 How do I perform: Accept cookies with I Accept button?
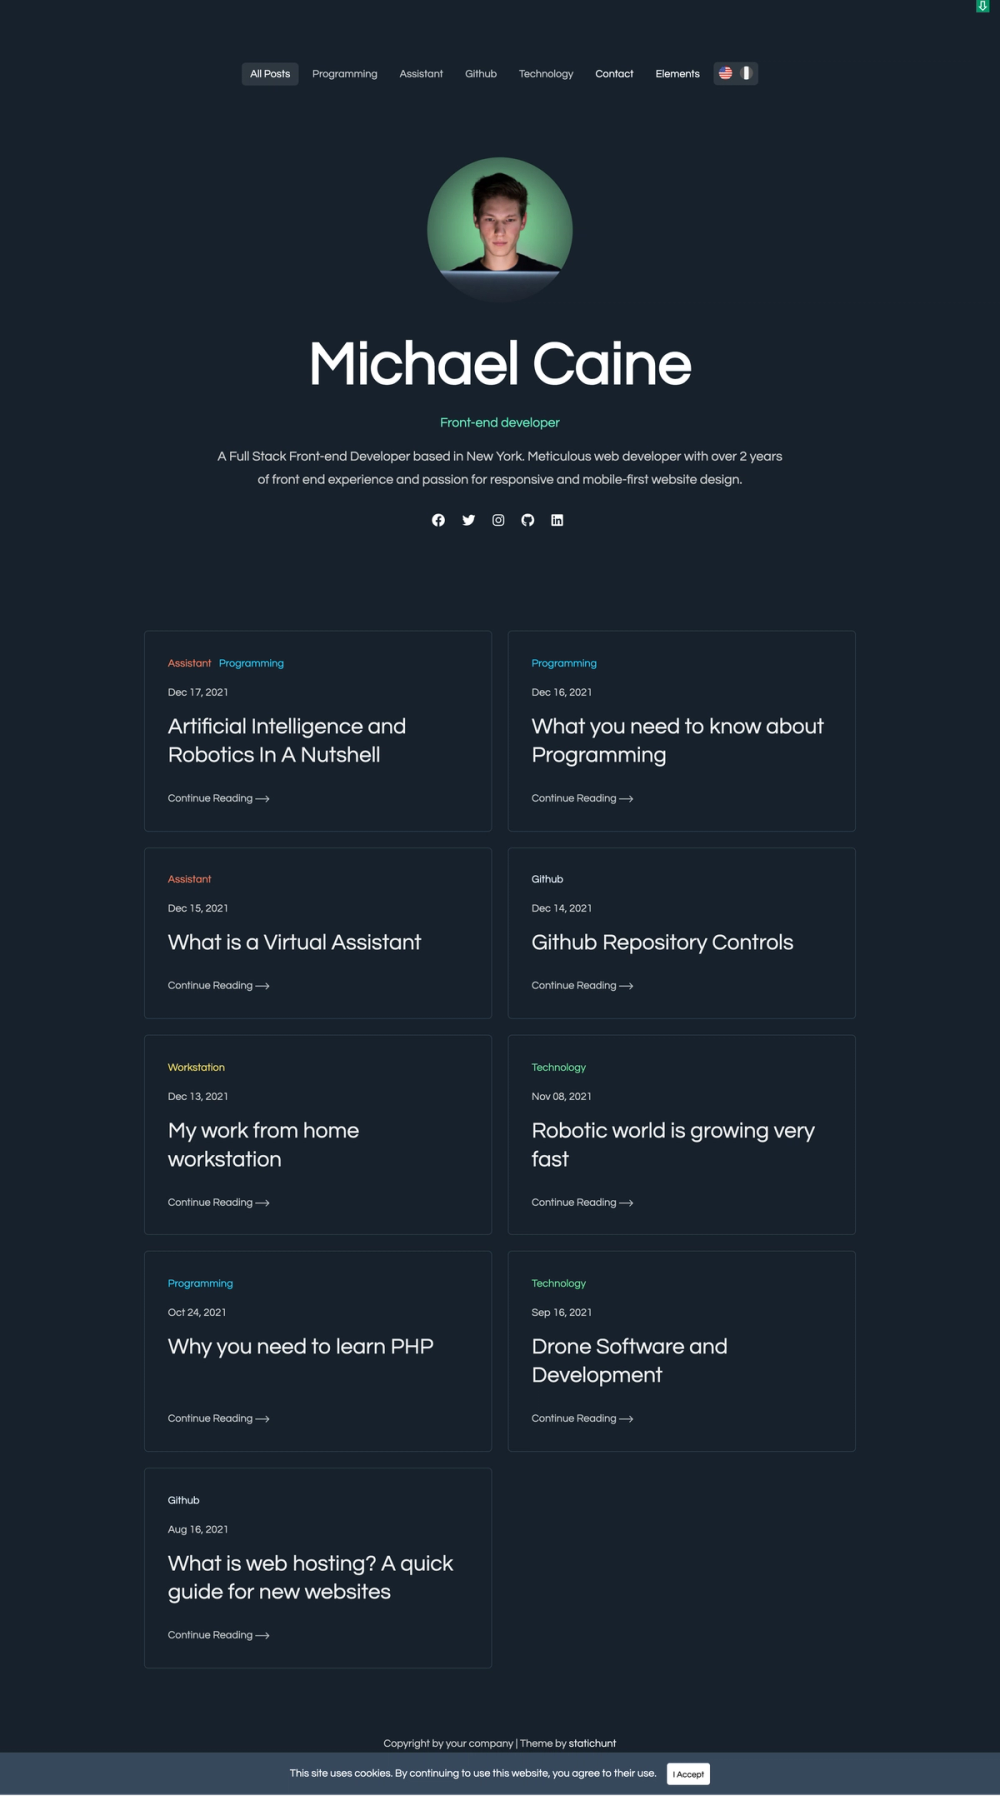688,1774
